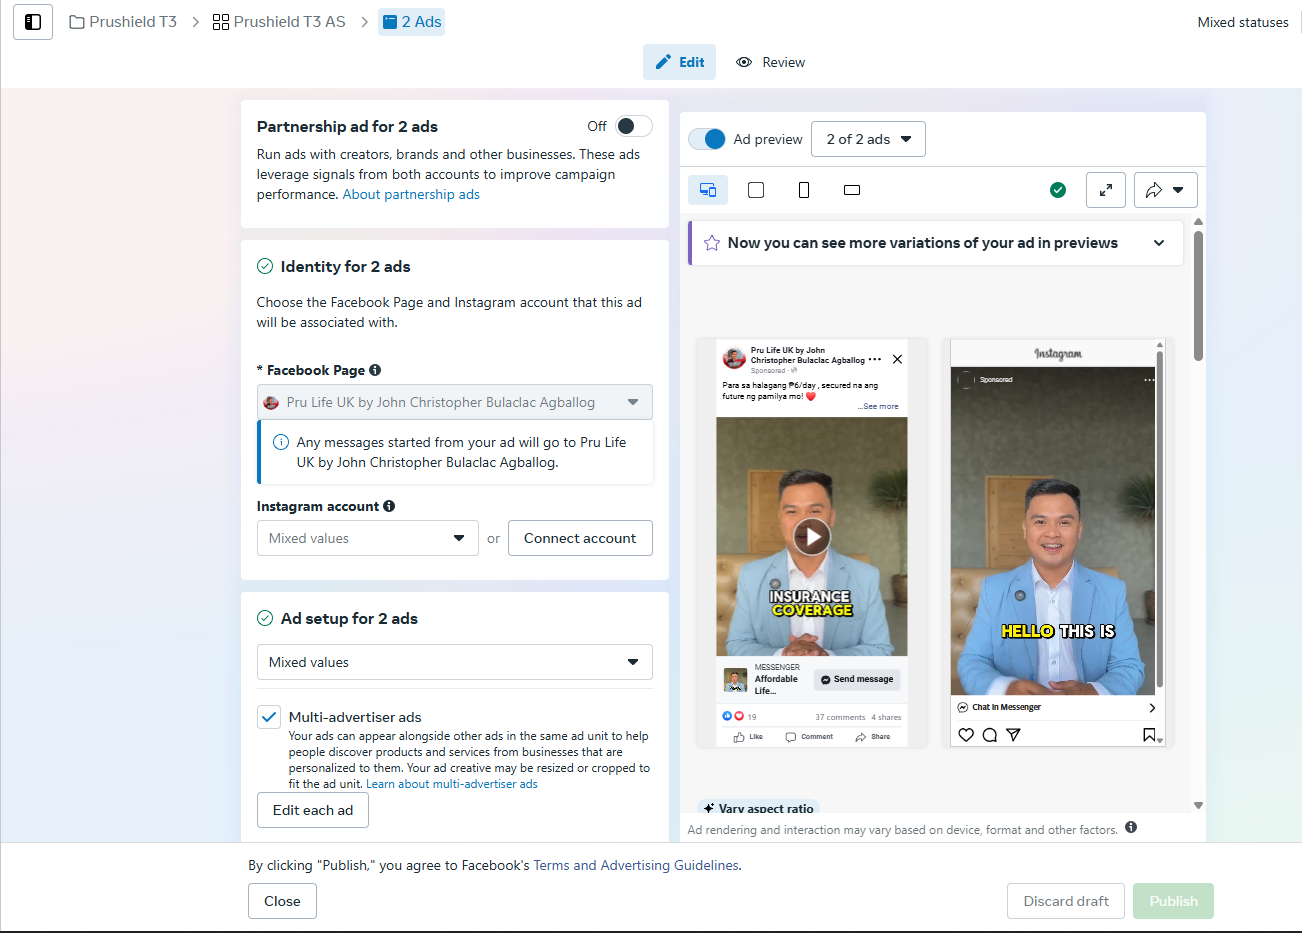Click the Connect account button
1302x933 pixels.
[580, 538]
